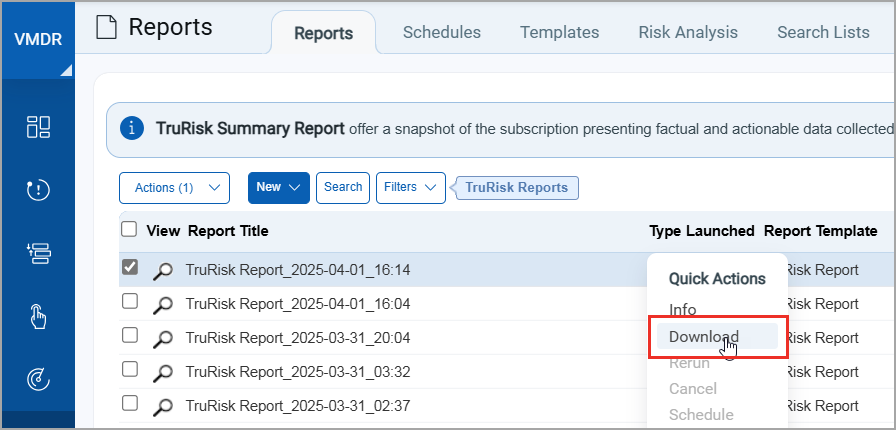Click magnifier for TruRisk Report_2025-03-31_20:04
The width and height of the screenshot is (896, 430).
tap(163, 339)
